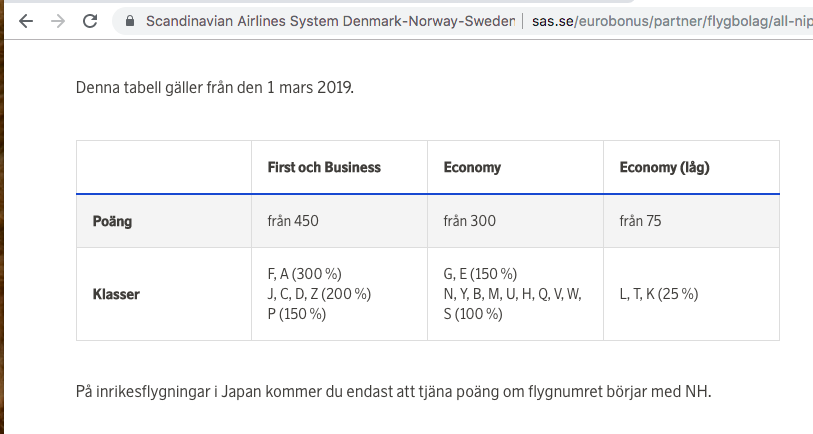Select the 'Klasser' row label
The image size is (813, 434).
coord(117,294)
